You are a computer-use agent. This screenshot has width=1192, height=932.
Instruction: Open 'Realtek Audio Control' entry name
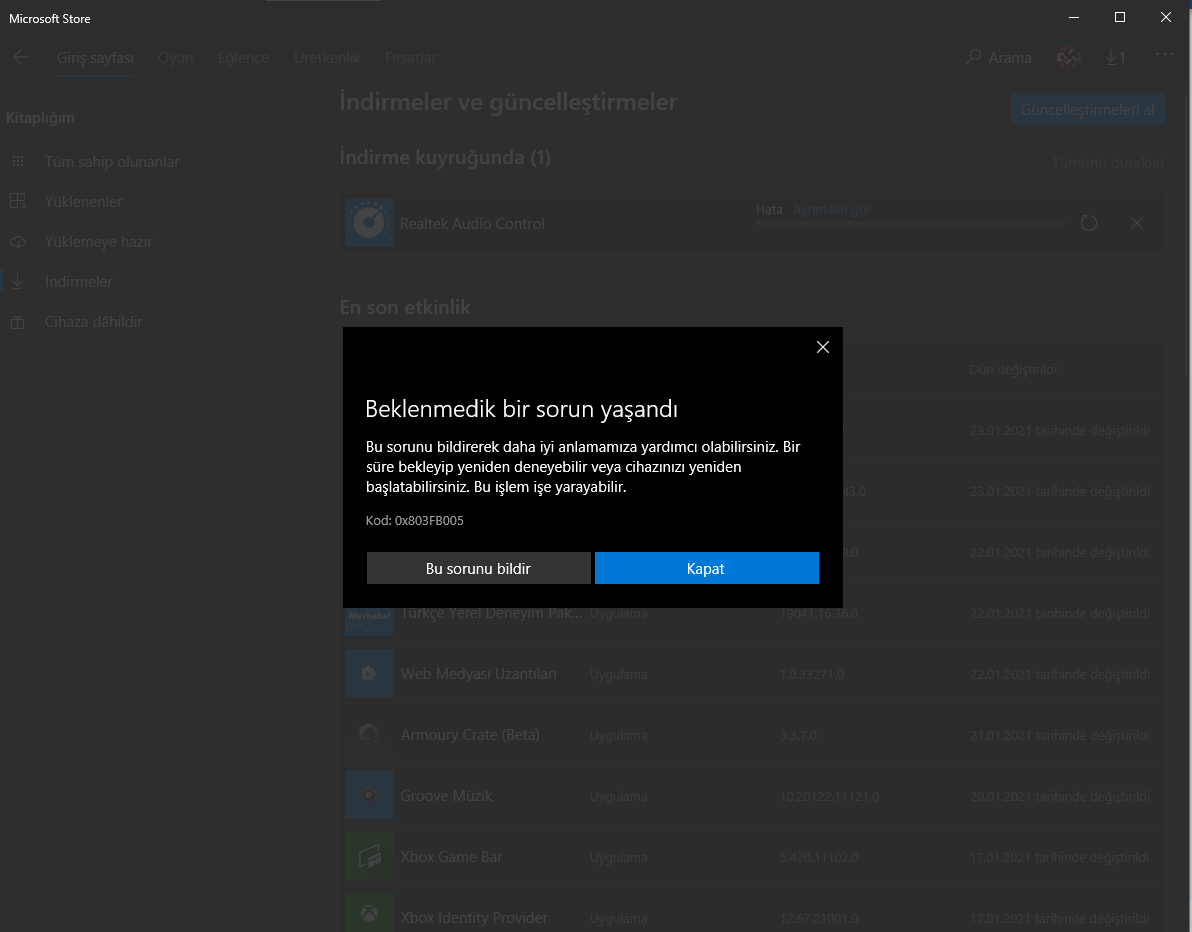(x=472, y=223)
